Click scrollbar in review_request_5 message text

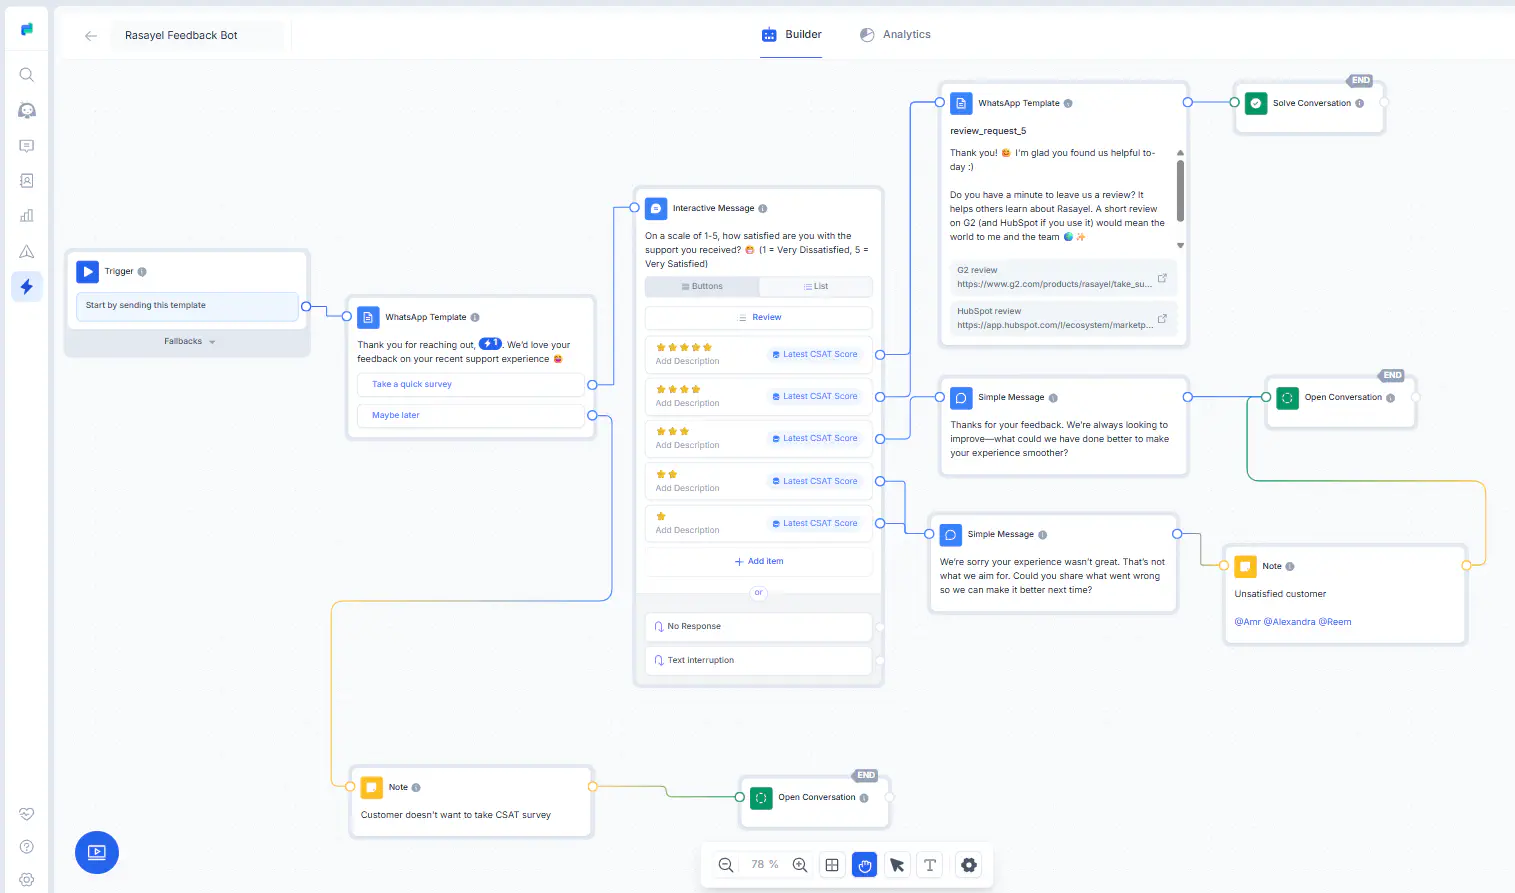[1180, 190]
